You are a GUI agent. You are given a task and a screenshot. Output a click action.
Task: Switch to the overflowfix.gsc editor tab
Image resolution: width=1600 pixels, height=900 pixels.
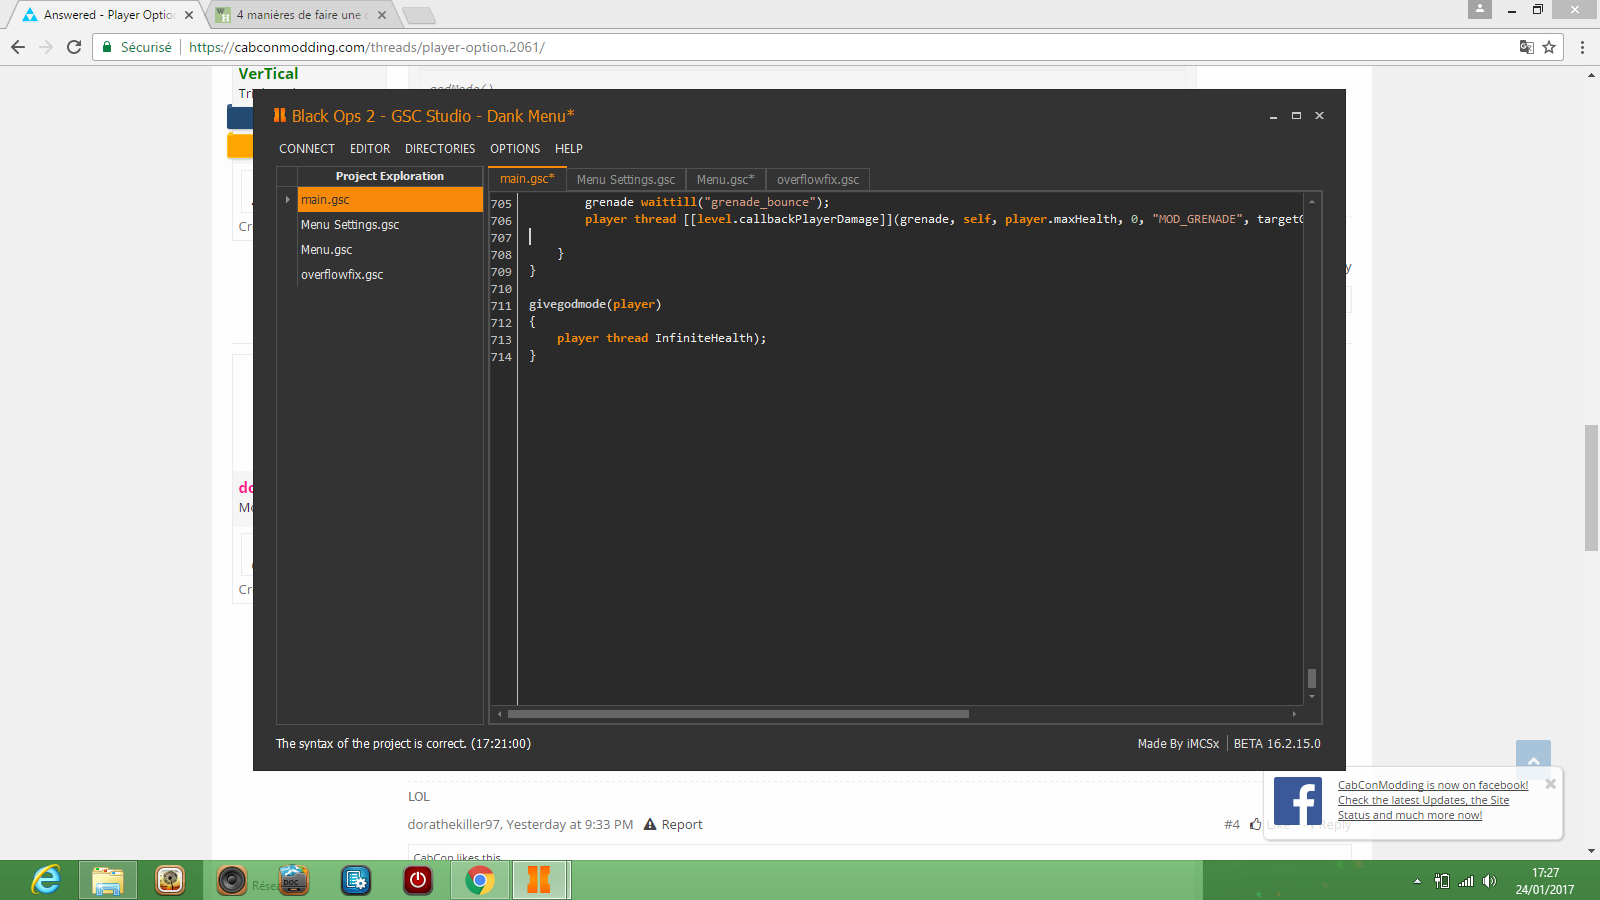(x=817, y=180)
